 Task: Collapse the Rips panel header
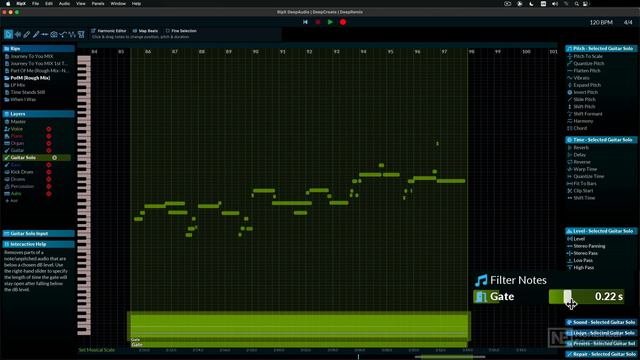(38, 49)
